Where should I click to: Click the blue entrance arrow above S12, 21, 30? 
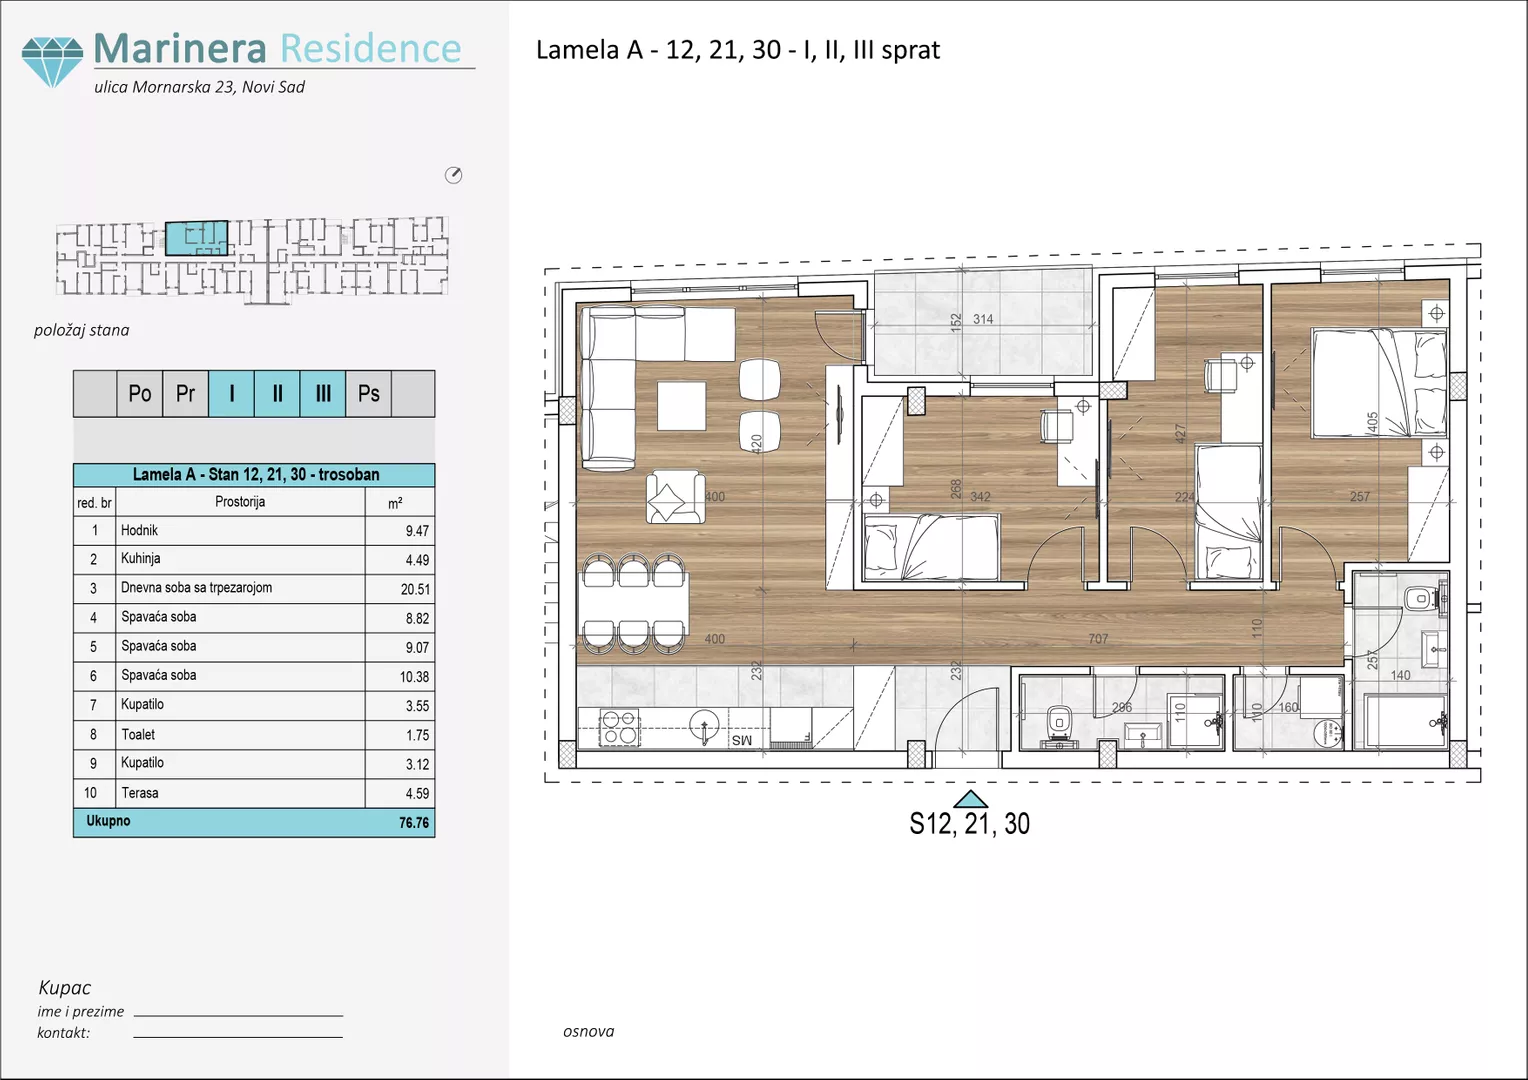pos(971,799)
